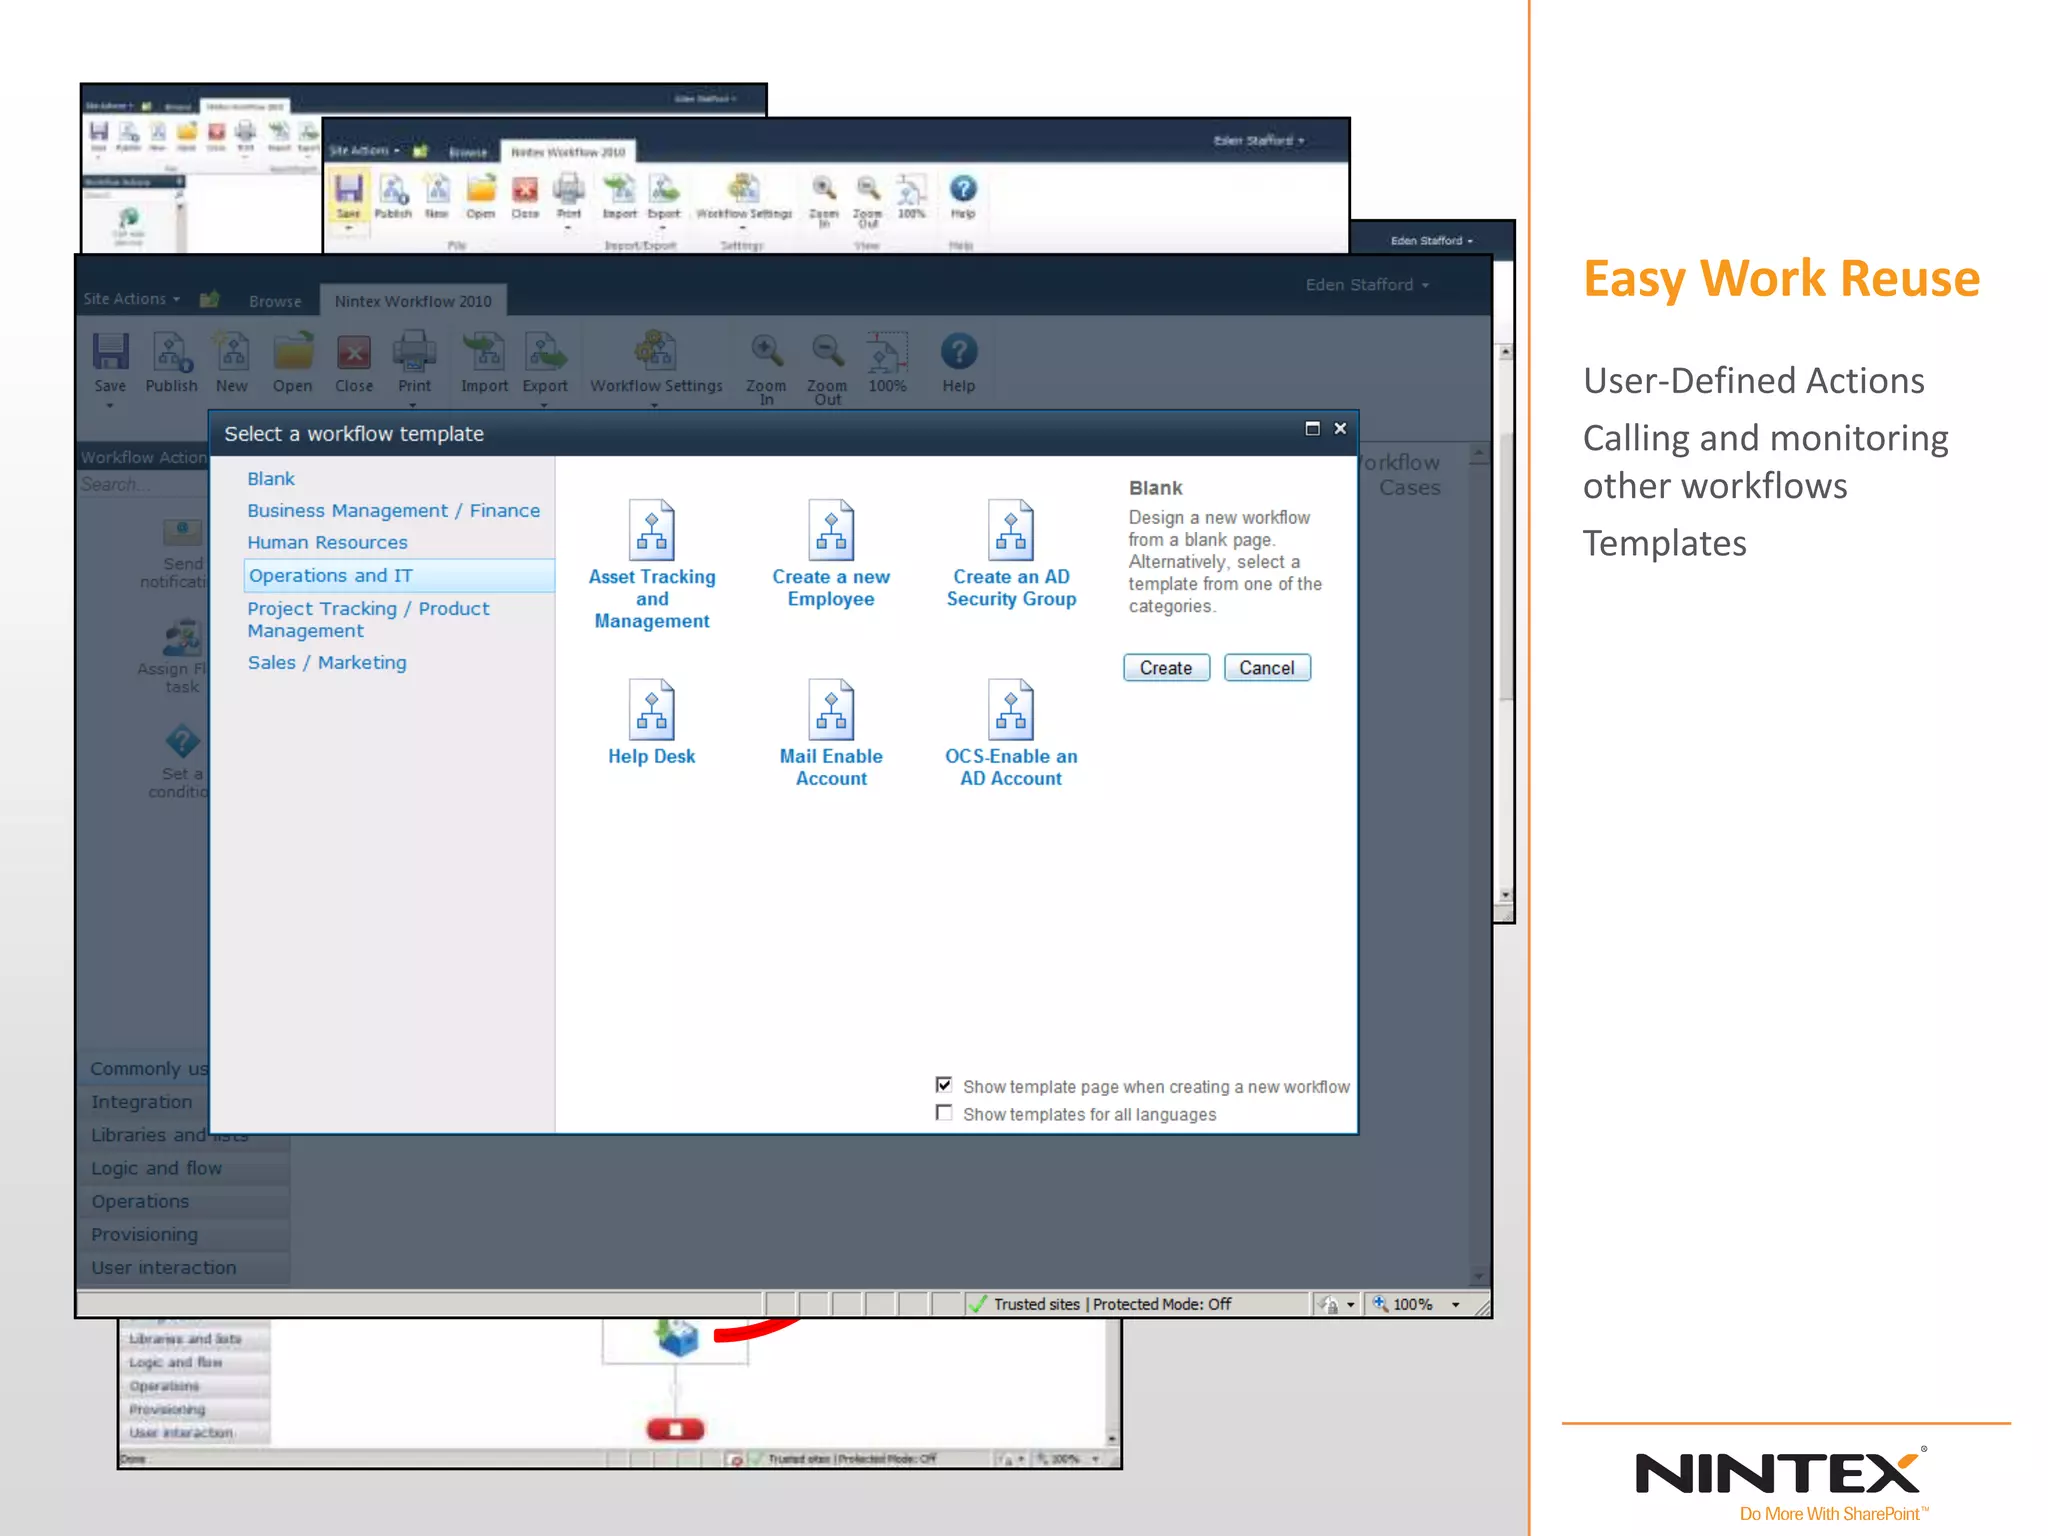Click the red end-workflow marker in bottom window

(675, 1430)
